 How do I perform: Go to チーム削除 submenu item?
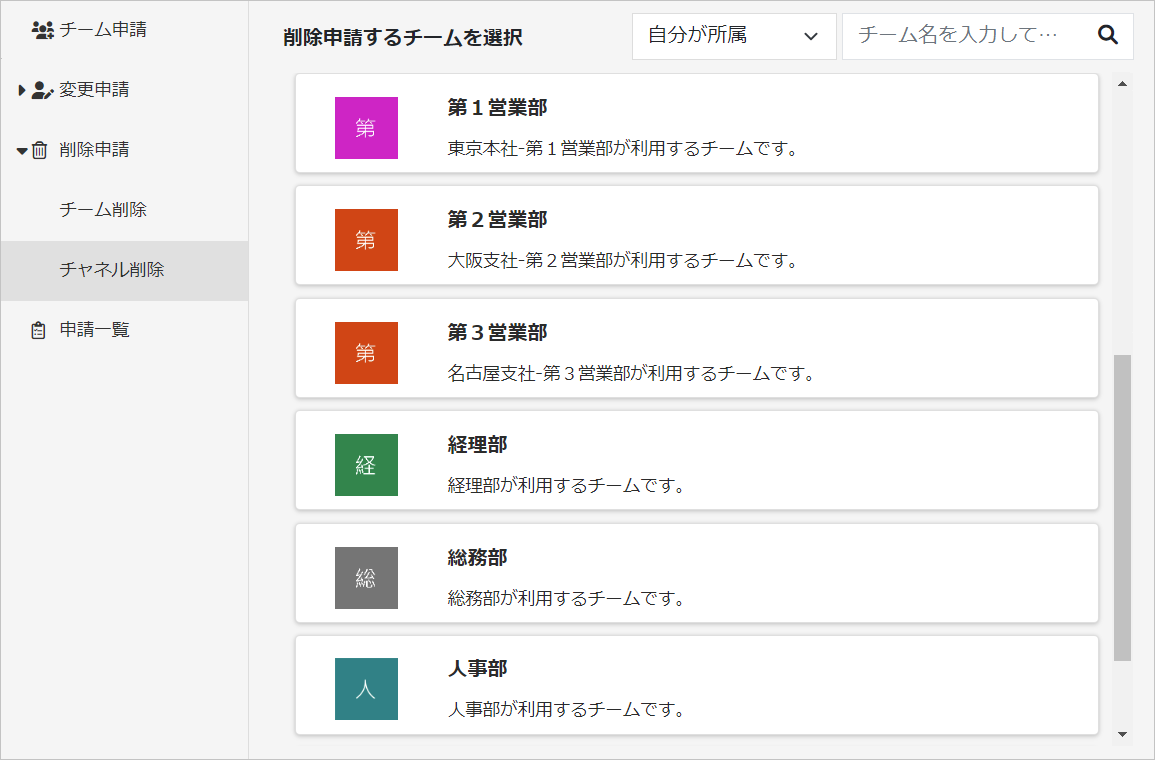103,210
